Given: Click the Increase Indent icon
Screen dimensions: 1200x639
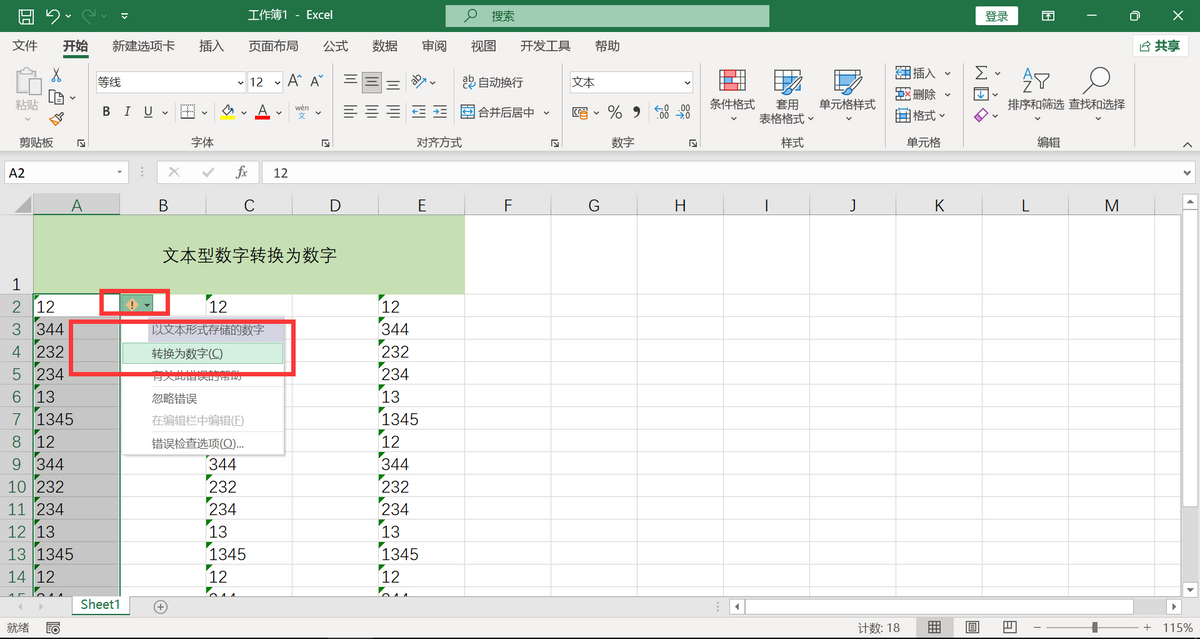Looking at the screenshot, I should (441, 112).
